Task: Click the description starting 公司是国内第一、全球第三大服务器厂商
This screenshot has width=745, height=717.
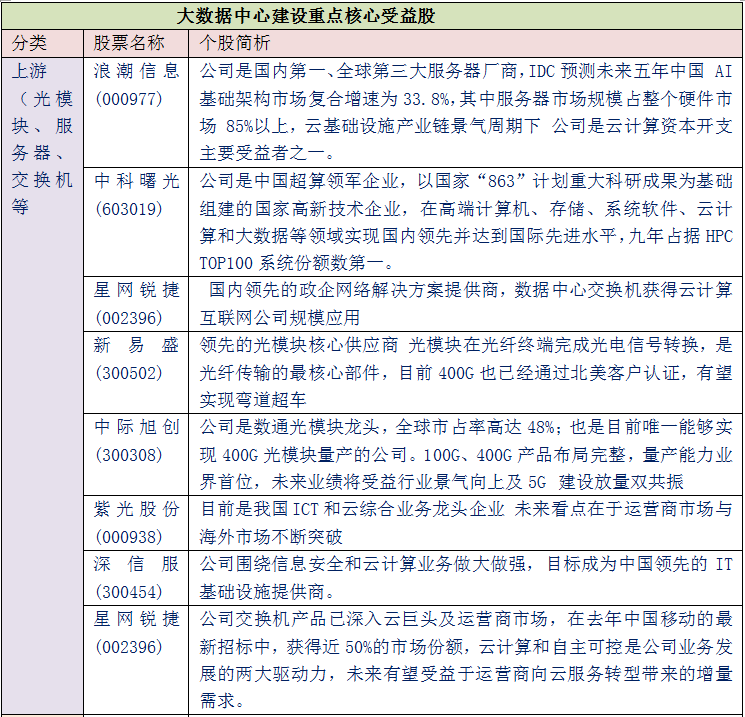Action: [466, 112]
